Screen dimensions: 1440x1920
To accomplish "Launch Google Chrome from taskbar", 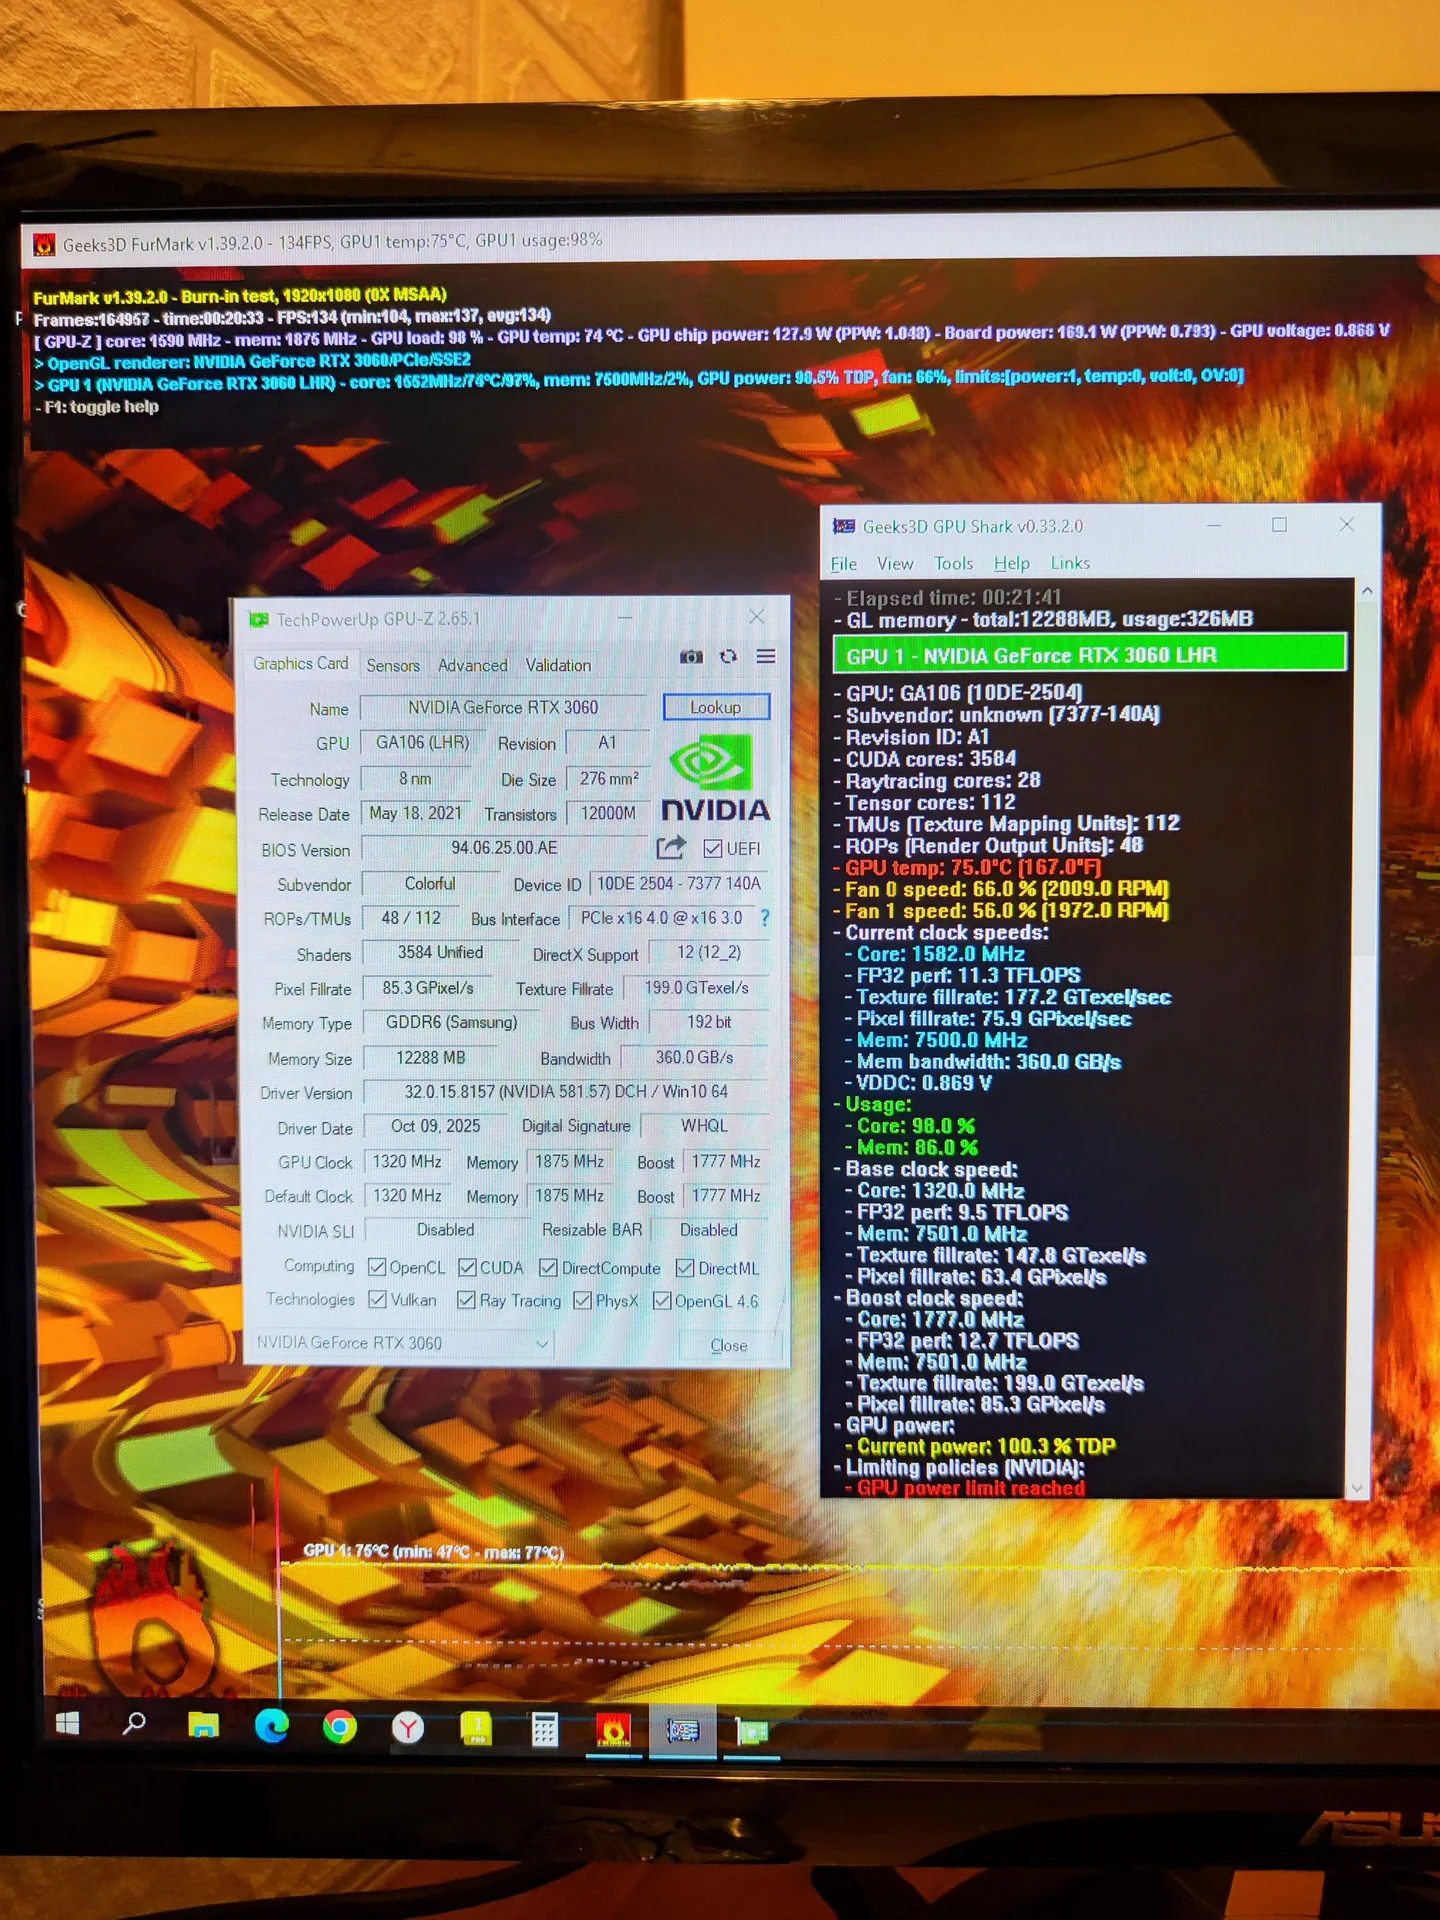I will pyautogui.click(x=340, y=1727).
